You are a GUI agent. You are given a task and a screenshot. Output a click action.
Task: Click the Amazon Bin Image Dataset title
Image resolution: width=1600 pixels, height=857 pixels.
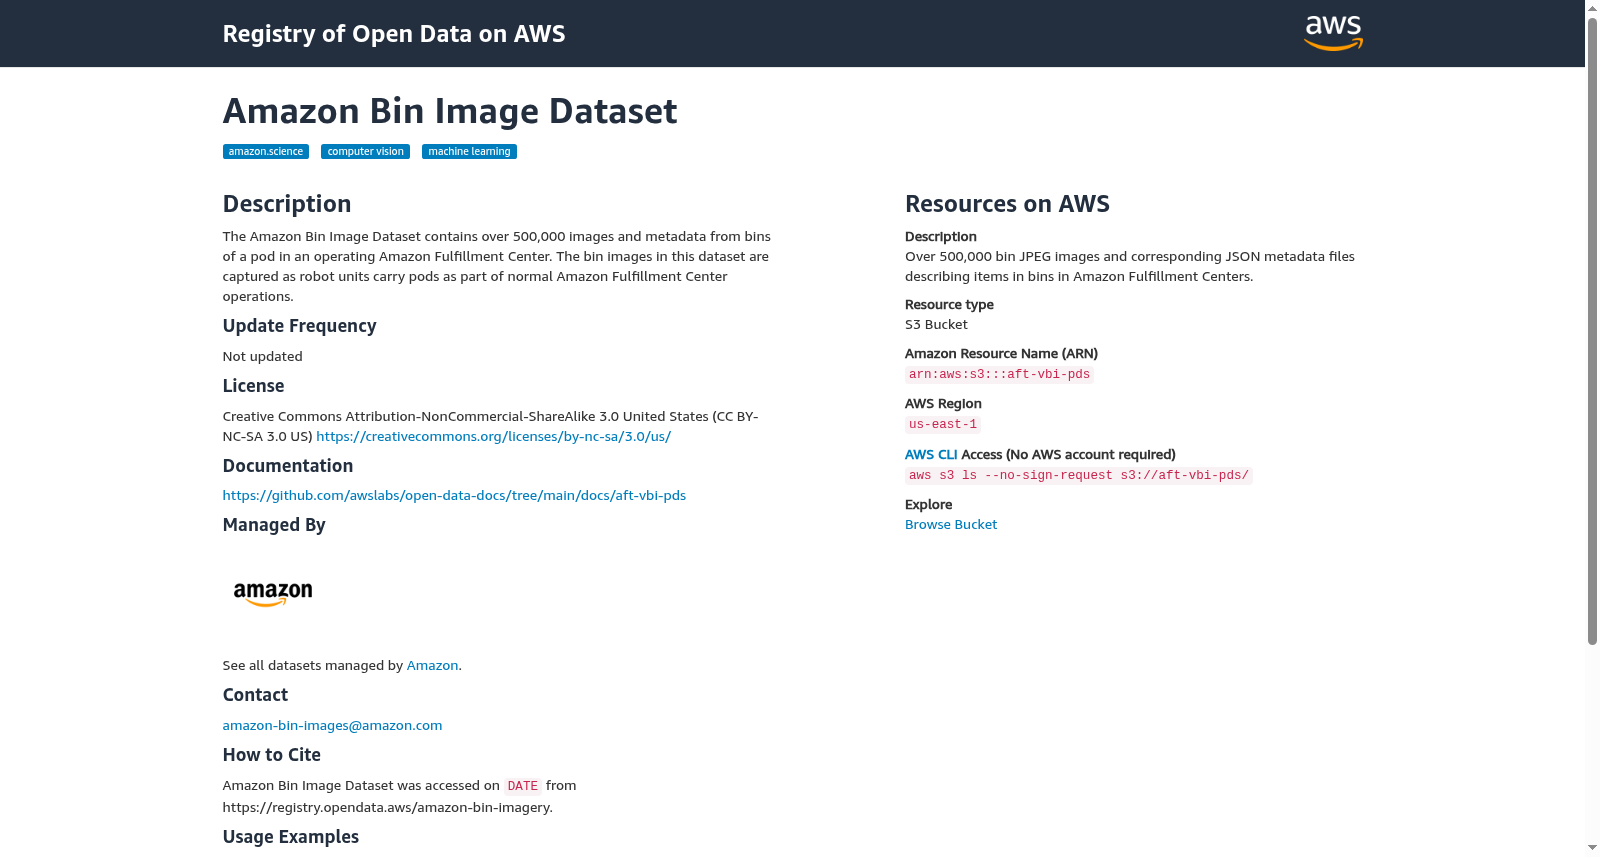(x=450, y=111)
